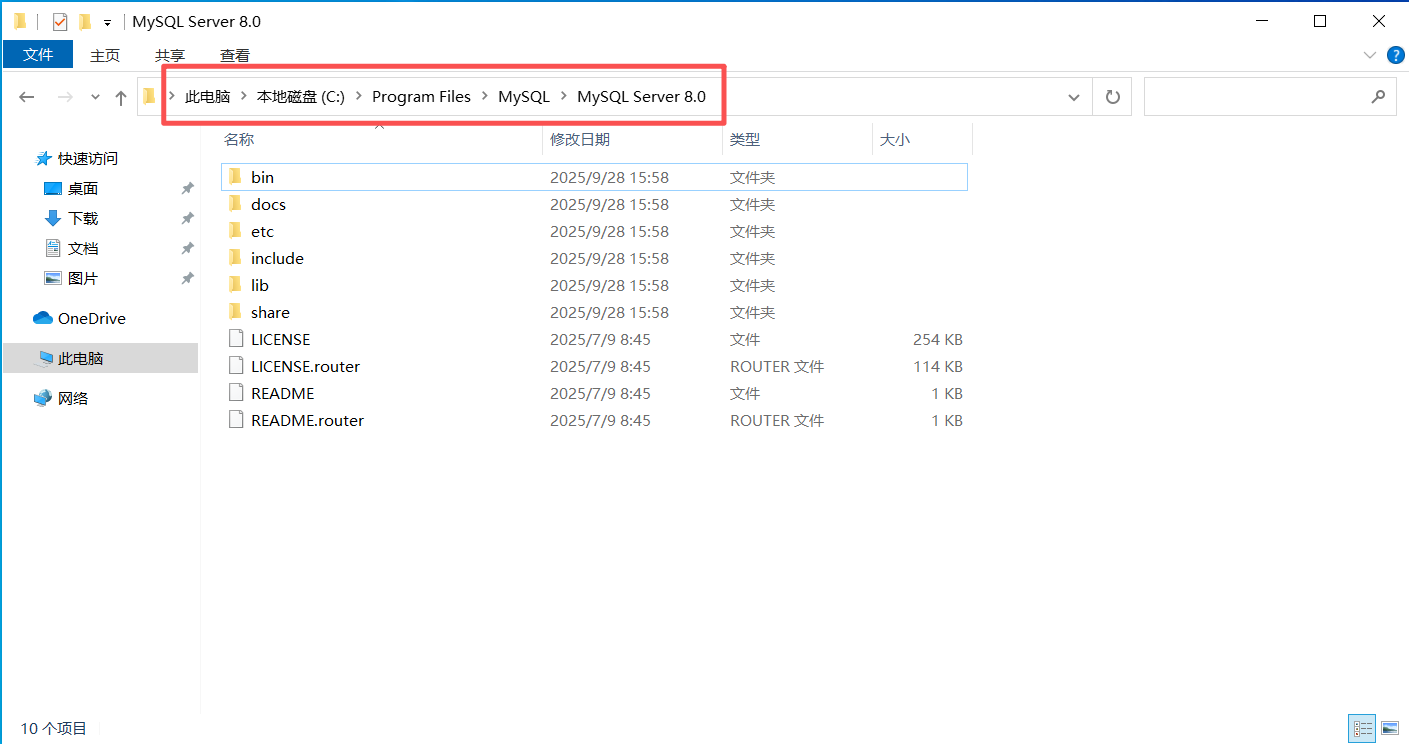Open 桌面 in the navigation pane
Viewport: 1409px width, 744px height.
tap(83, 188)
